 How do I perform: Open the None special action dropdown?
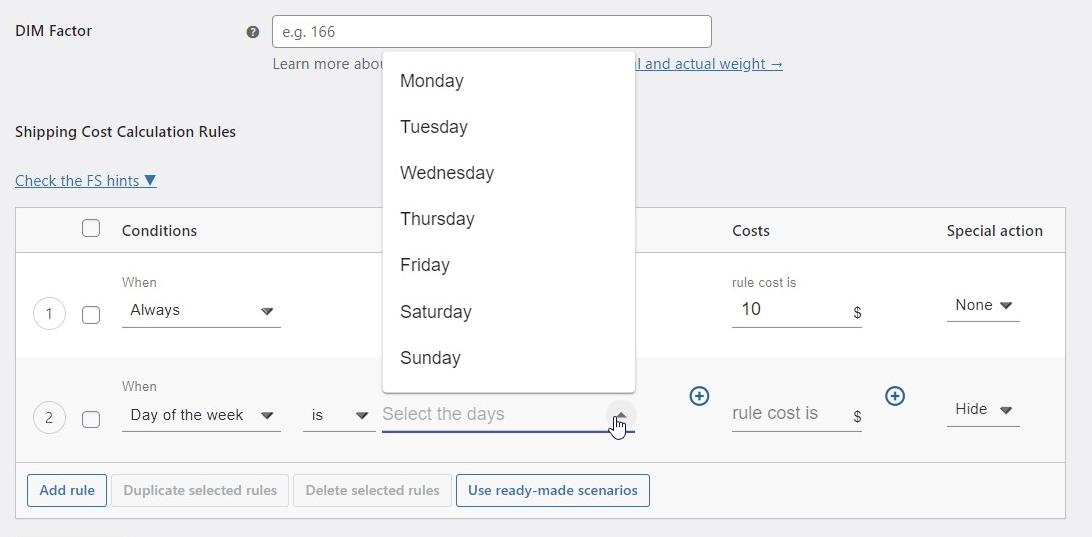click(x=983, y=305)
